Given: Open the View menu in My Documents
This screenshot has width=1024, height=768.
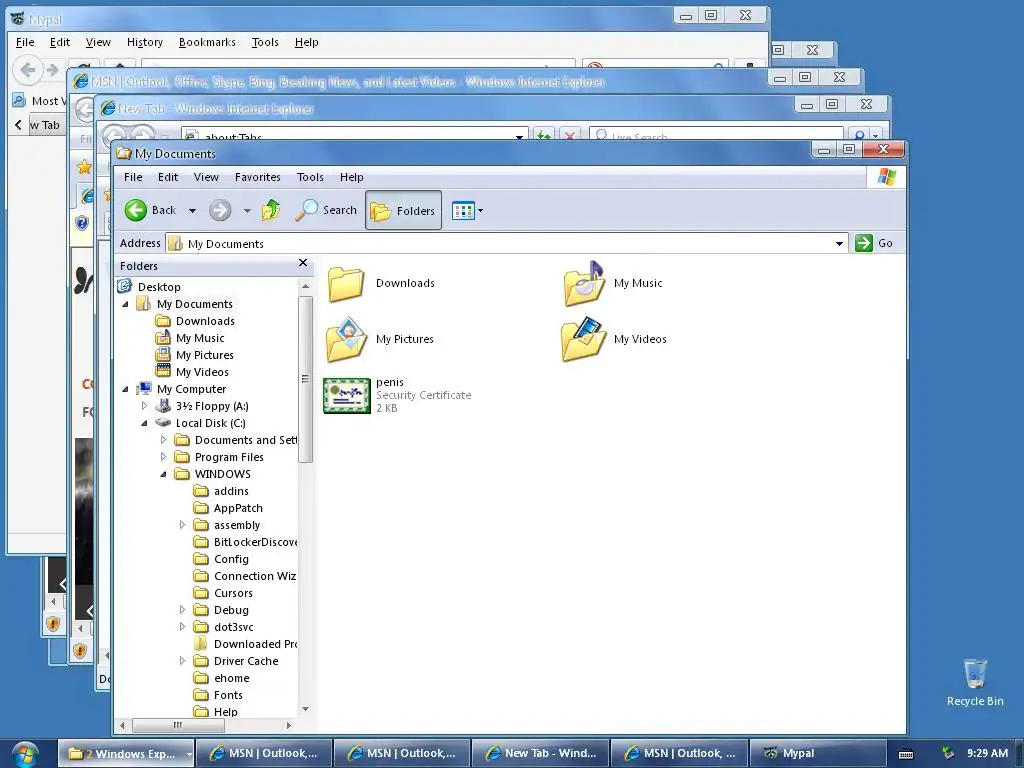Looking at the screenshot, I should [x=206, y=177].
